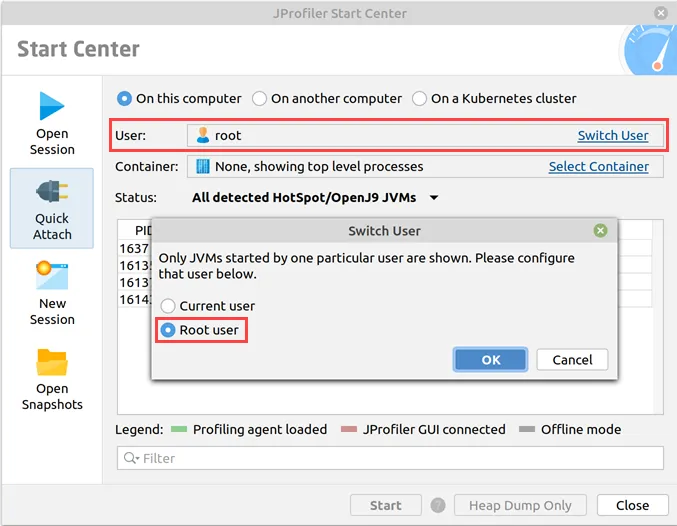Image resolution: width=677 pixels, height=526 pixels.
Task: Click the Start button
Action: coord(386,505)
